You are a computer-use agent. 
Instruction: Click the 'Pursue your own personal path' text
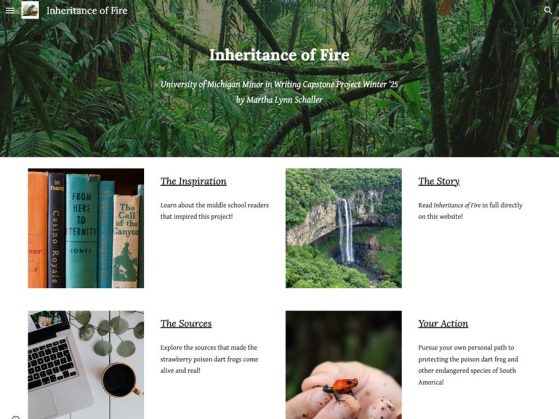pyautogui.click(x=468, y=364)
